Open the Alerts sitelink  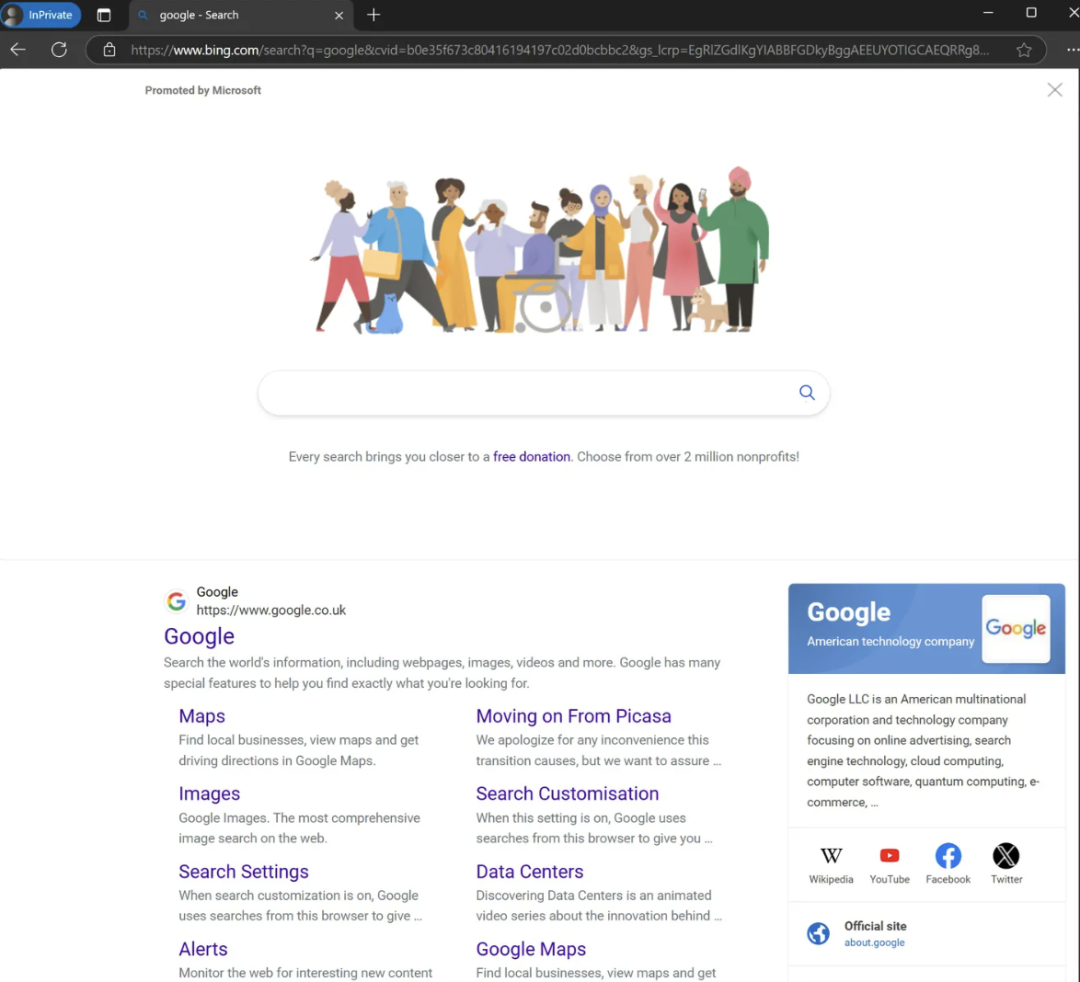pos(203,949)
